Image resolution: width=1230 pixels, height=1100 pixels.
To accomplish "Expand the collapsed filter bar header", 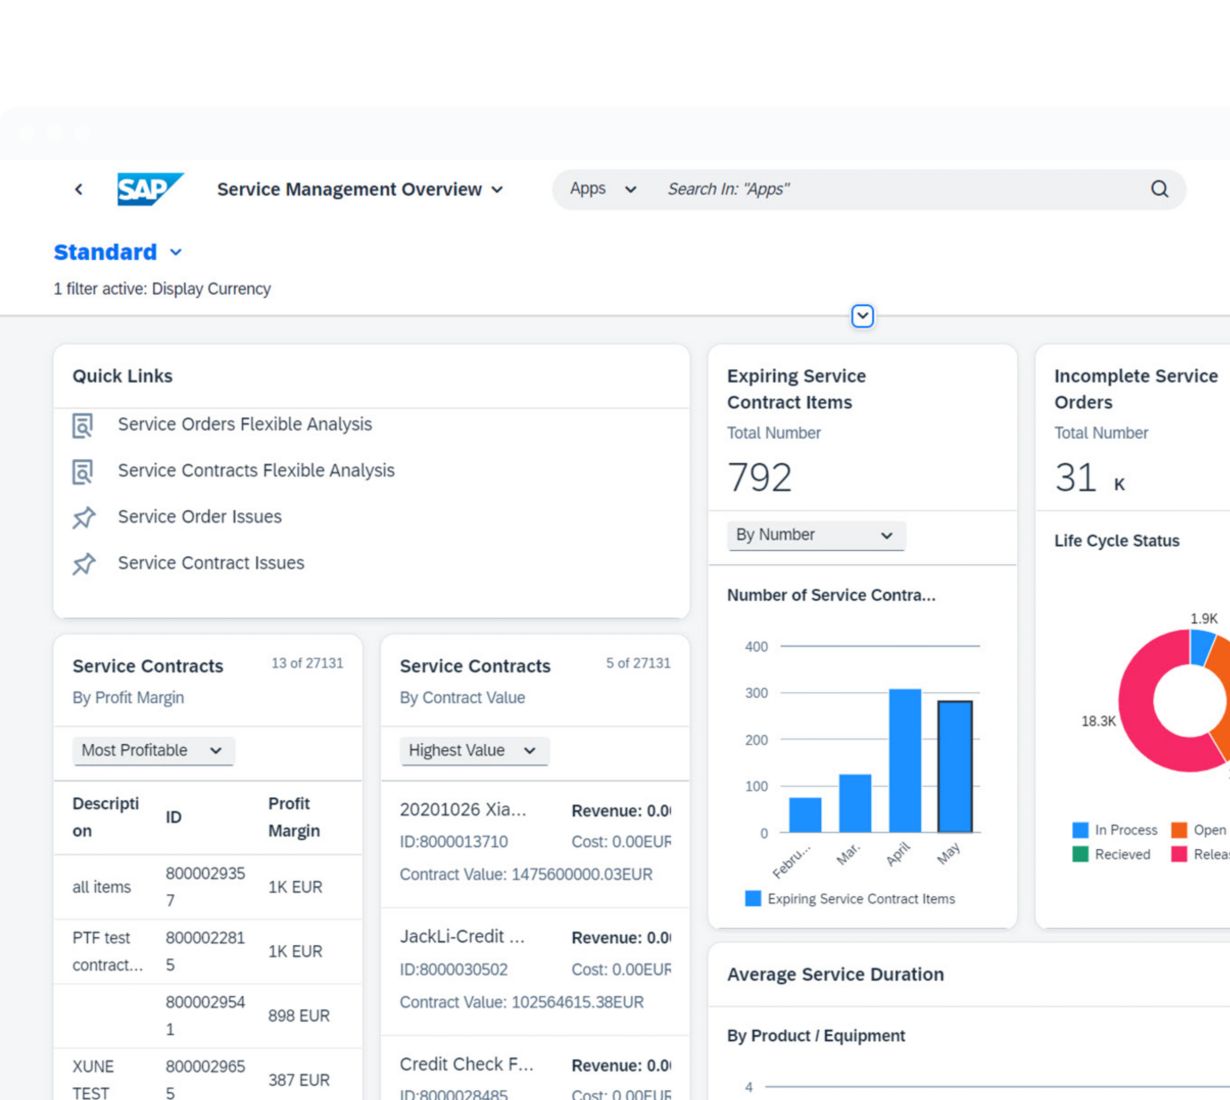I will click(x=862, y=316).
